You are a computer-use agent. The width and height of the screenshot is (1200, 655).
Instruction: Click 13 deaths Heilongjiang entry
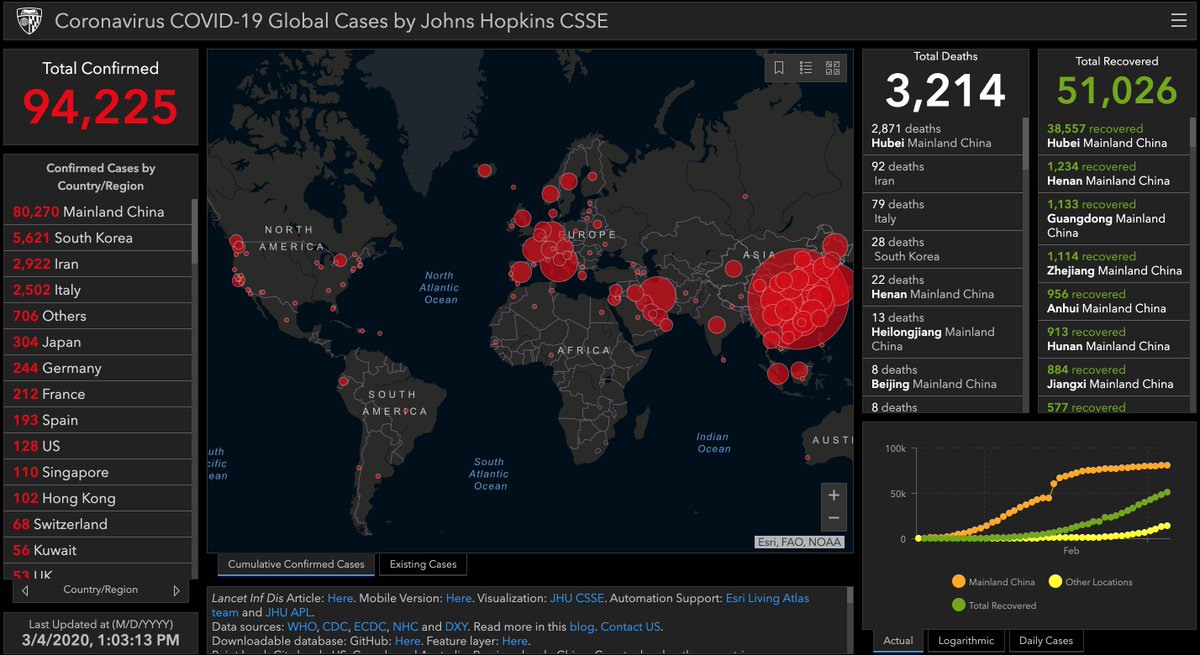click(x=942, y=333)
